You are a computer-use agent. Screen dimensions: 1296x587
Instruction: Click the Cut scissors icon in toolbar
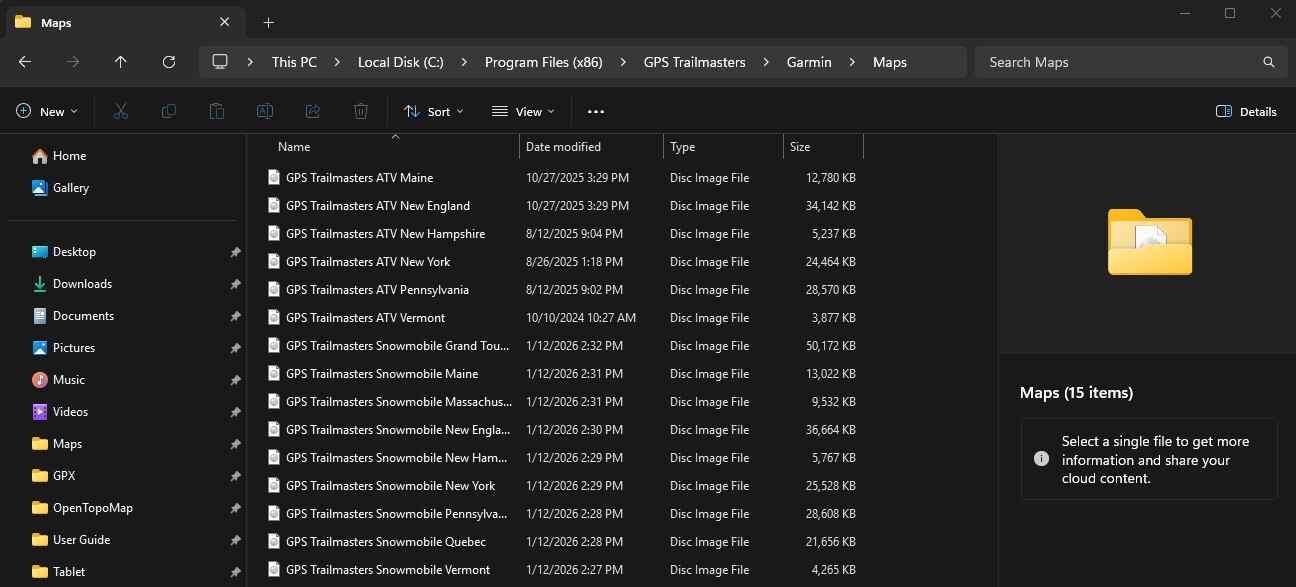121,112
